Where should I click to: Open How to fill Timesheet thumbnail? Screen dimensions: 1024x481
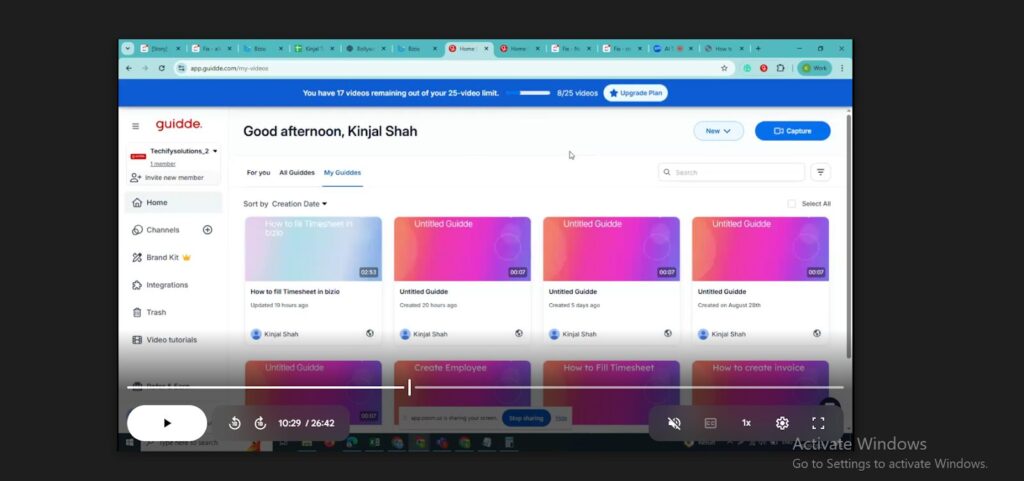click(313, 248)
